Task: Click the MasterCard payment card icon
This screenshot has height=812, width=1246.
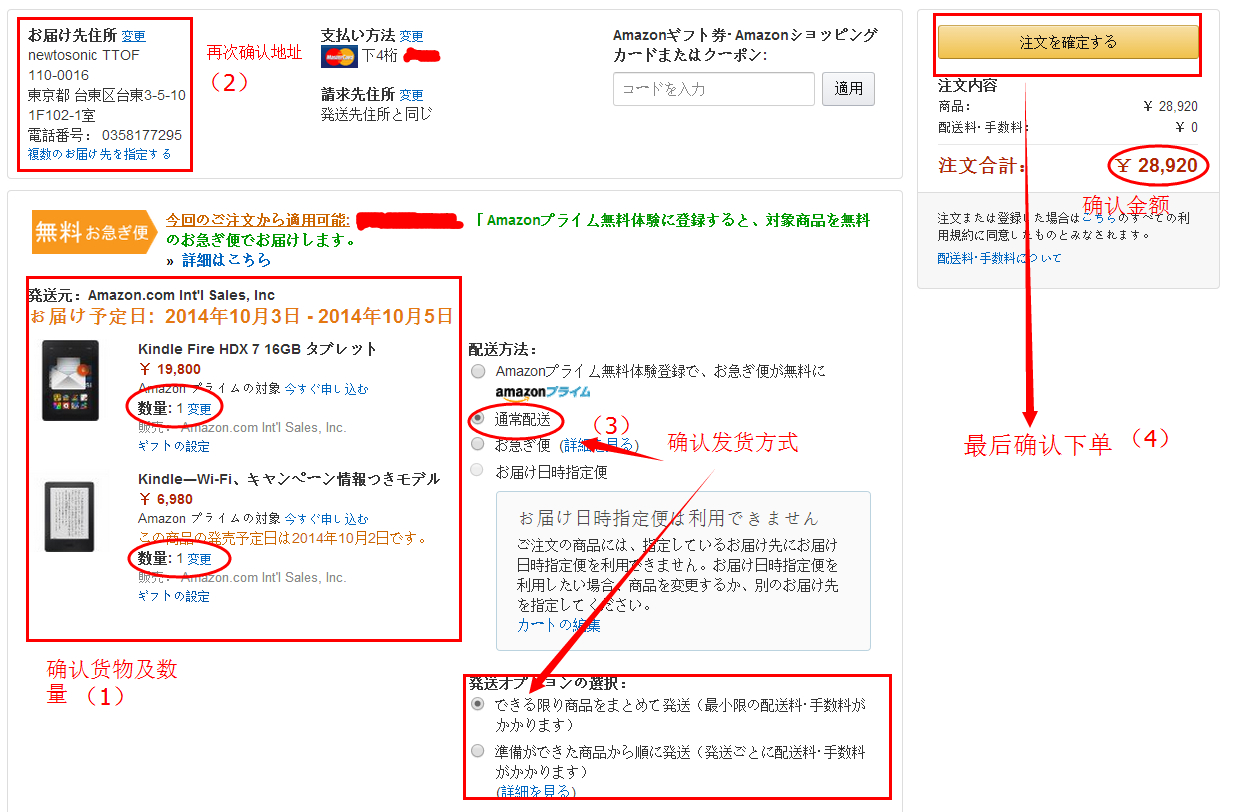Action: (339, 56)
